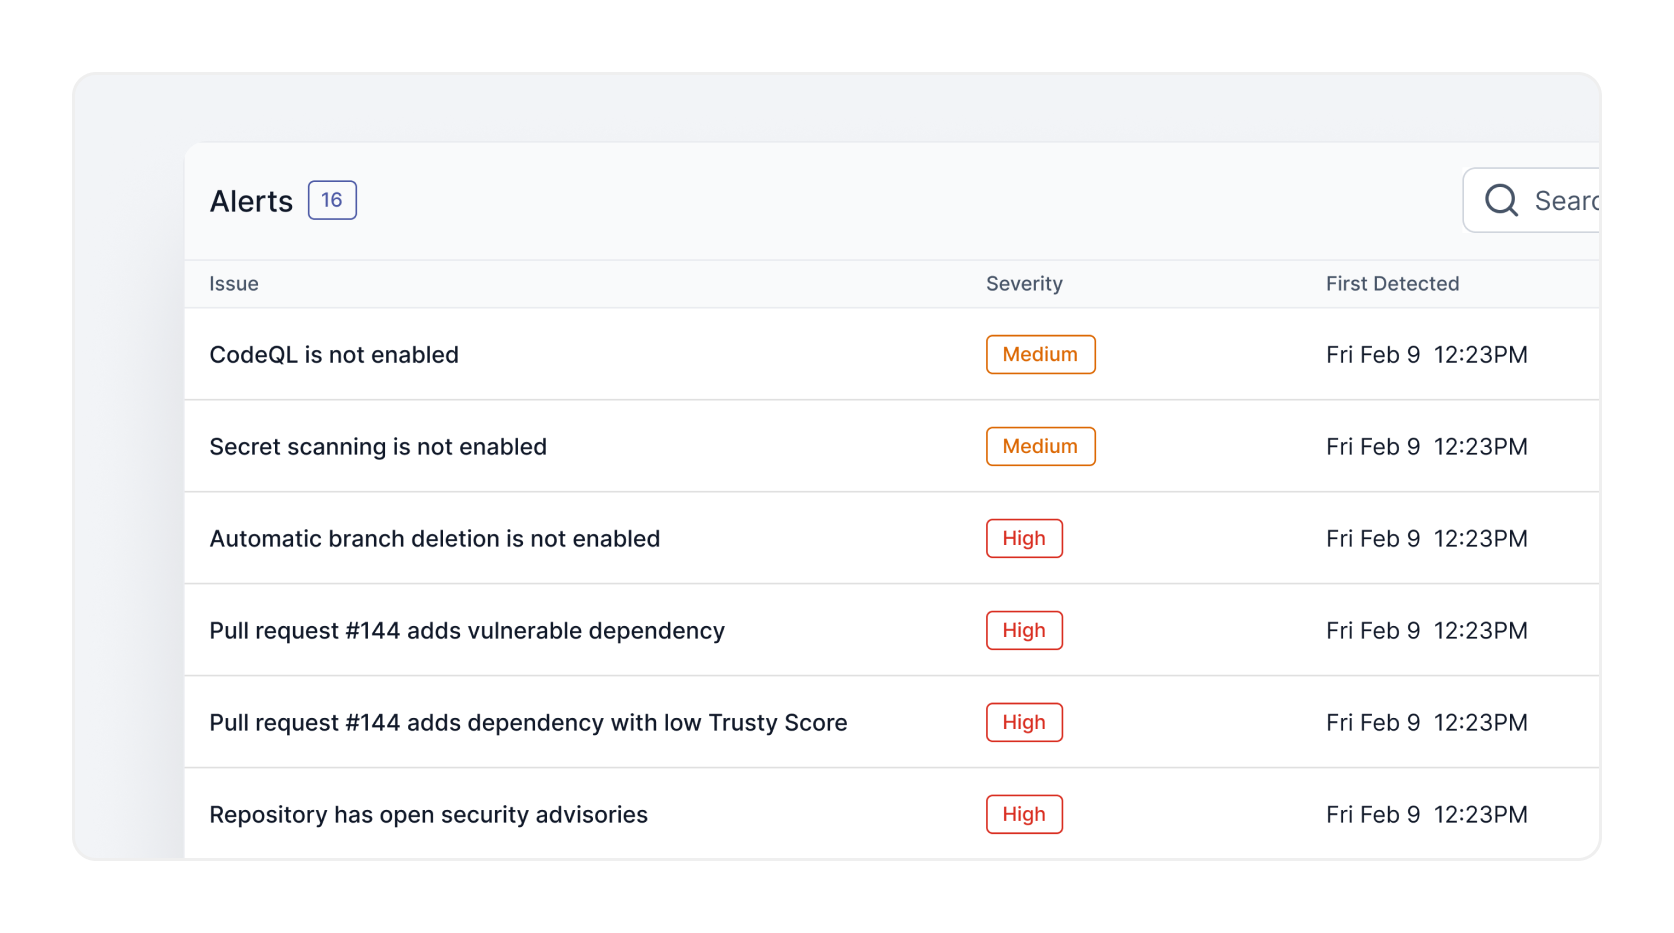Click the detection date of security advisories alert
Viewport: 1674px width, 933px height.
pos(1427,815)
